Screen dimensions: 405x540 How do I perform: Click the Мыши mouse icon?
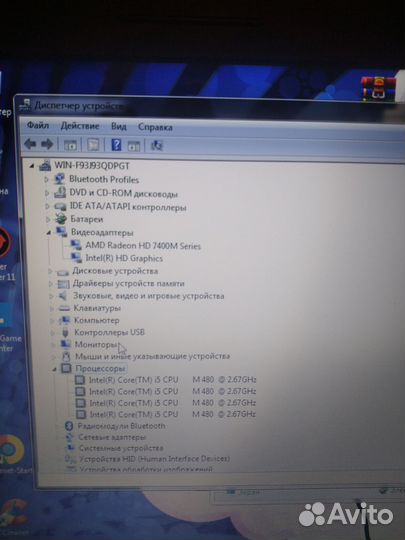65,356
